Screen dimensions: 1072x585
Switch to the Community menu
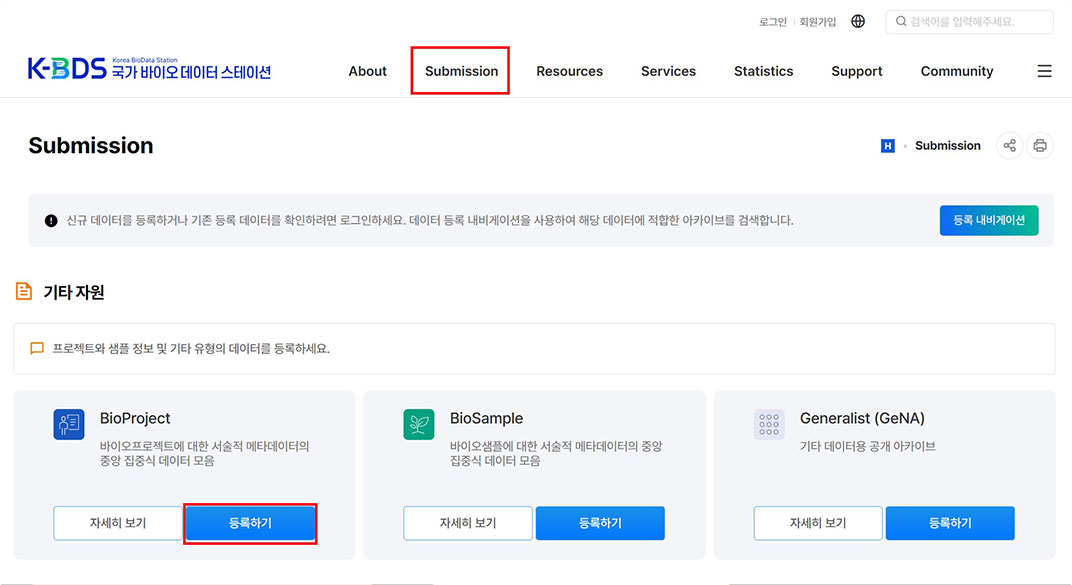click(x=957, y=71)
